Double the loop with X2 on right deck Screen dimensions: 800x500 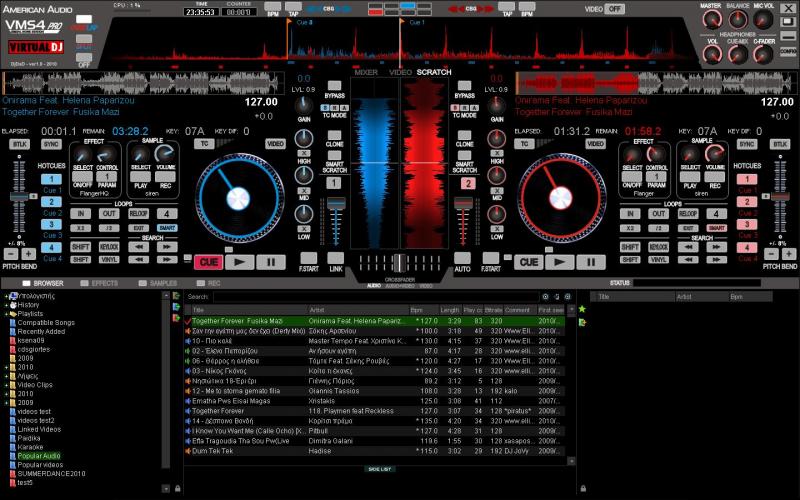click(630, 228)
